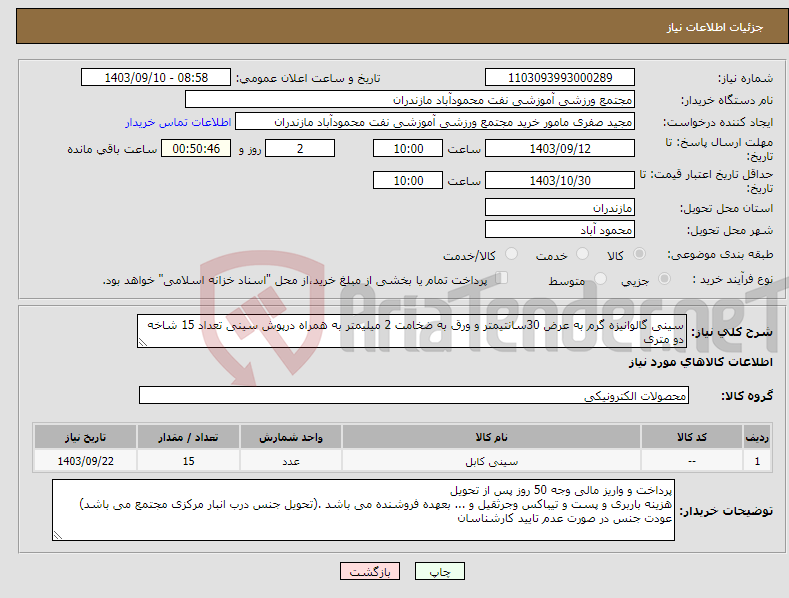Viewport: 789px width, 598px height.
Task: Click the announcement date field 1403/09/10 - 08:58
Action: point(156,78)
